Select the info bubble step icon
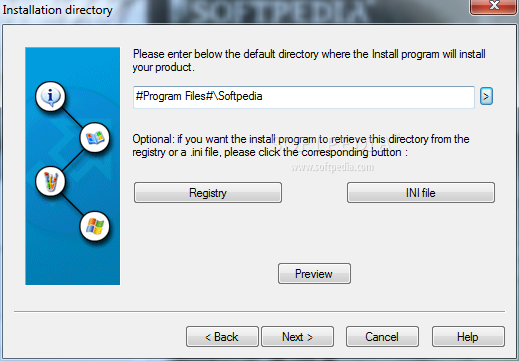The height and width of the screenshot is (361, 519). tap(50, 96)
